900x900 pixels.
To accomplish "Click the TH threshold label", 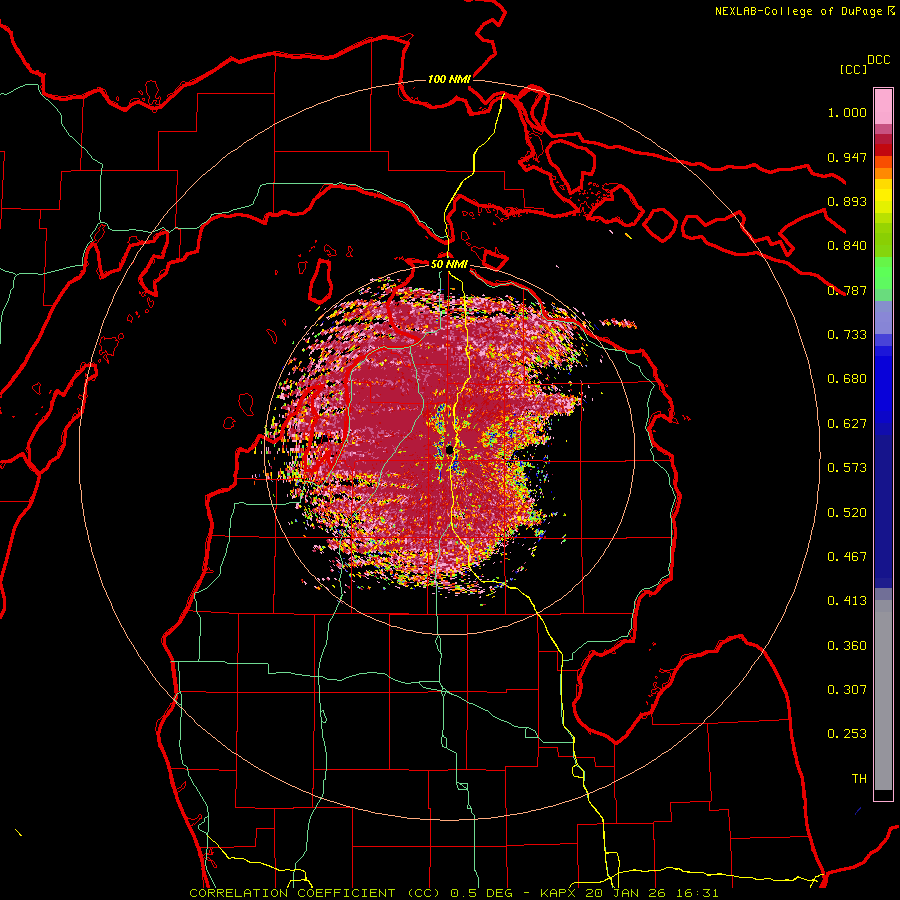I will pyautogui.click(x=859, y=779).
